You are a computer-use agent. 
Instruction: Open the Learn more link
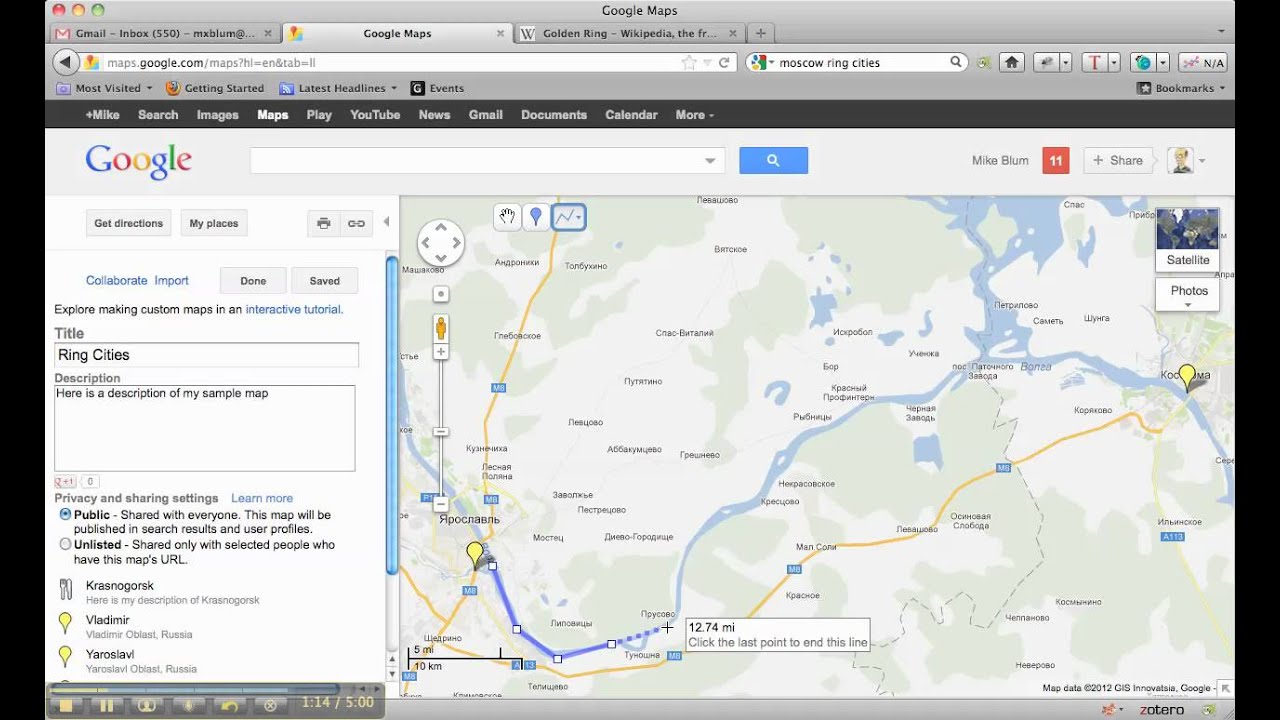coord(262,498)
